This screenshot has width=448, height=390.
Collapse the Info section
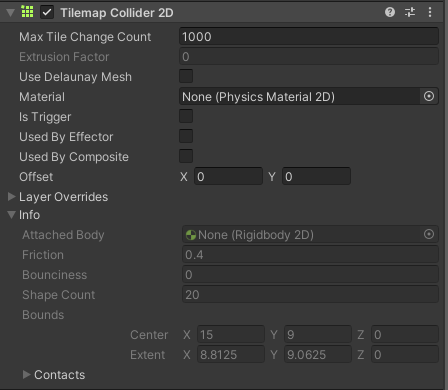(x=12, y=215)
